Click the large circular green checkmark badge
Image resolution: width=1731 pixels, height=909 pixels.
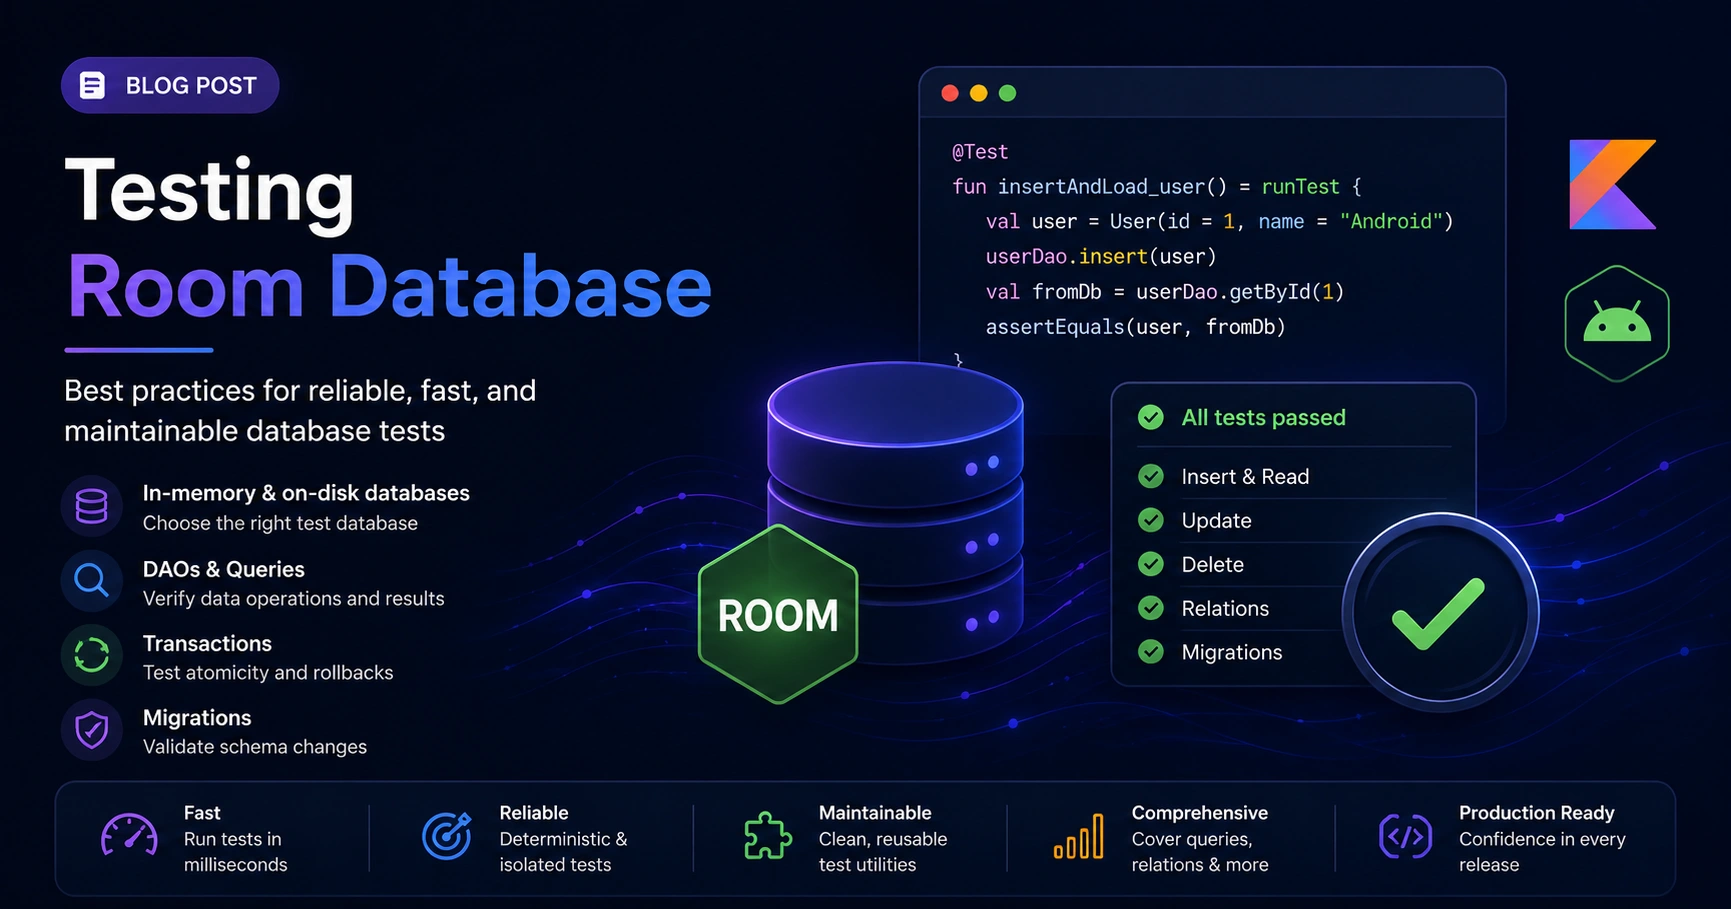(1439, 612)
